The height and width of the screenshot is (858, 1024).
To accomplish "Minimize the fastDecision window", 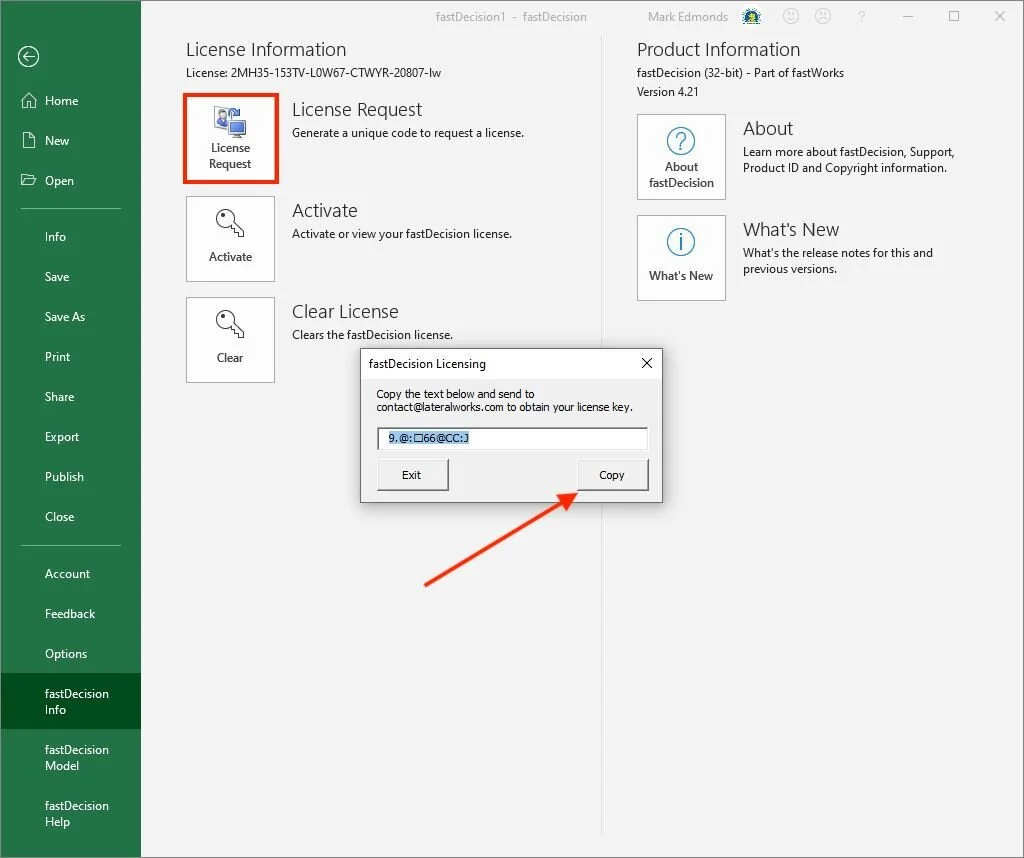I will [908, 16].
